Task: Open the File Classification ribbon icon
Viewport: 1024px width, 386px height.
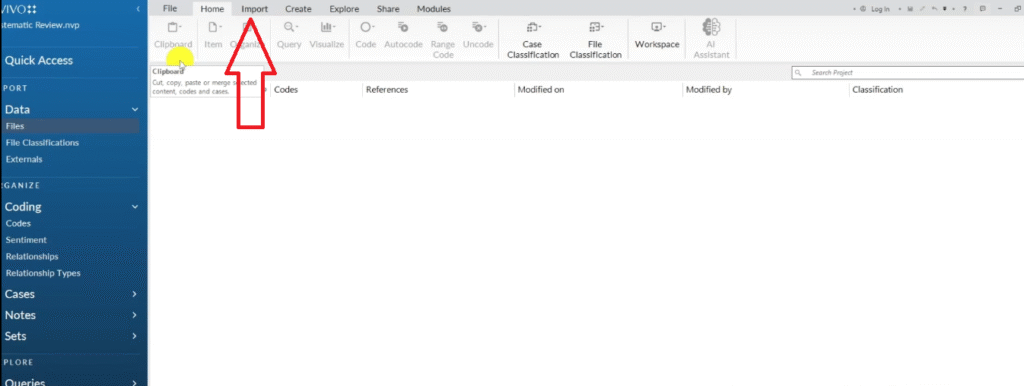Action: click(595, 40)
